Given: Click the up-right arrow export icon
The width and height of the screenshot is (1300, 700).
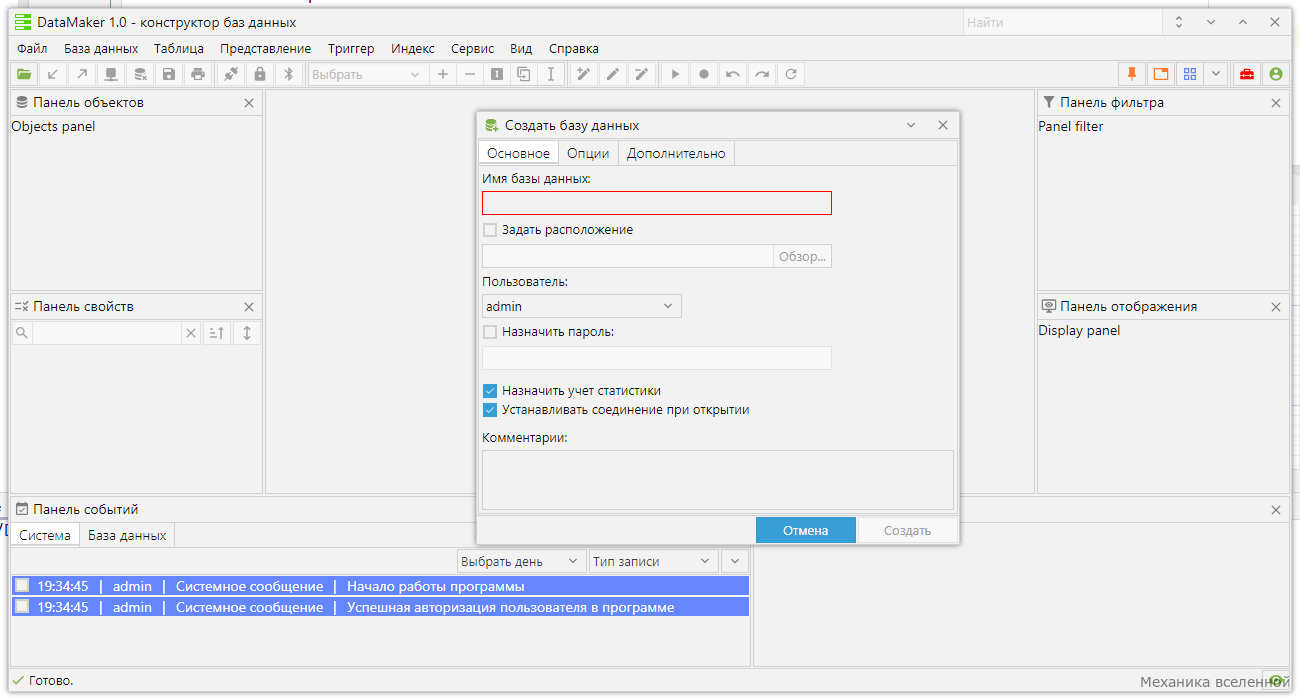Looking at the screenshot, I should pos(82,74).
